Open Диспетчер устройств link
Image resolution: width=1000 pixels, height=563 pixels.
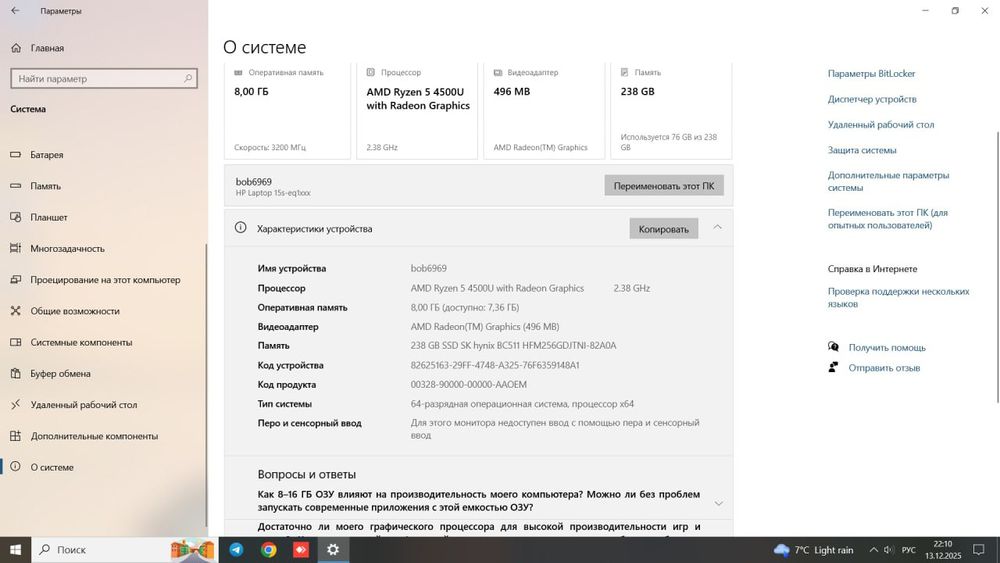click(872, 99)
